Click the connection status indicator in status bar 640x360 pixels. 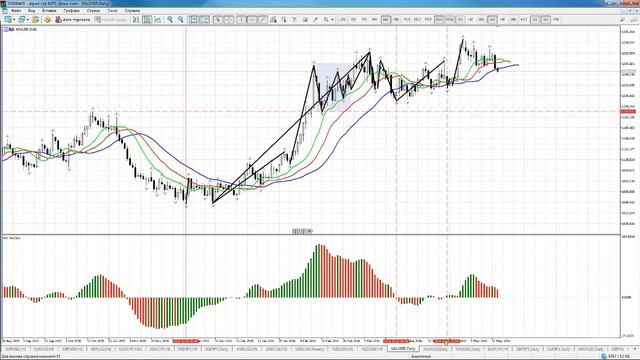tap(616, 356)
